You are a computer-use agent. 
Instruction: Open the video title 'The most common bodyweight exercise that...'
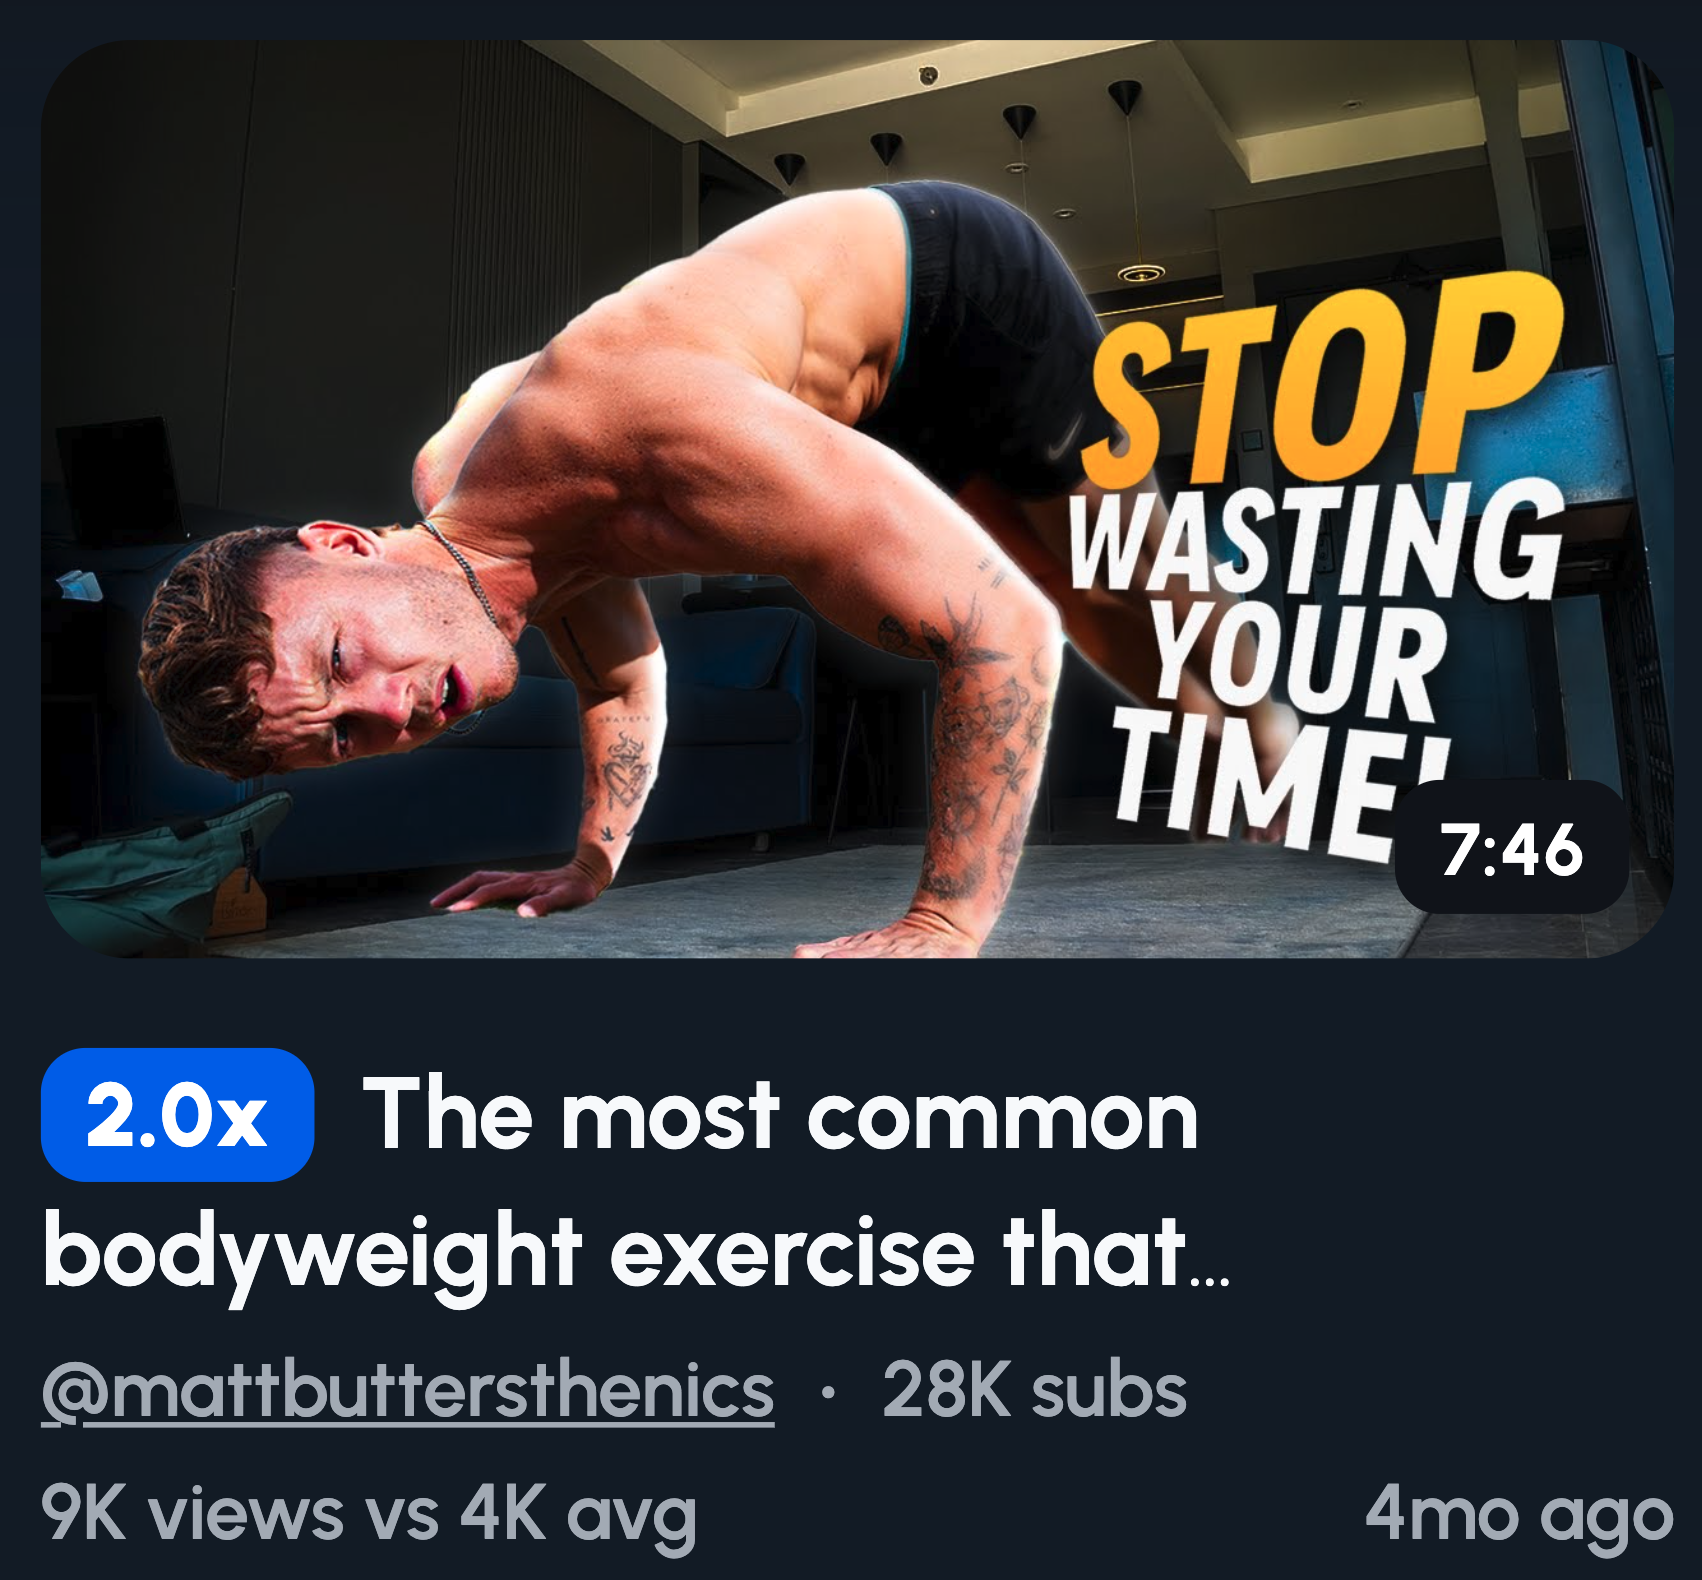(636, 1182)
